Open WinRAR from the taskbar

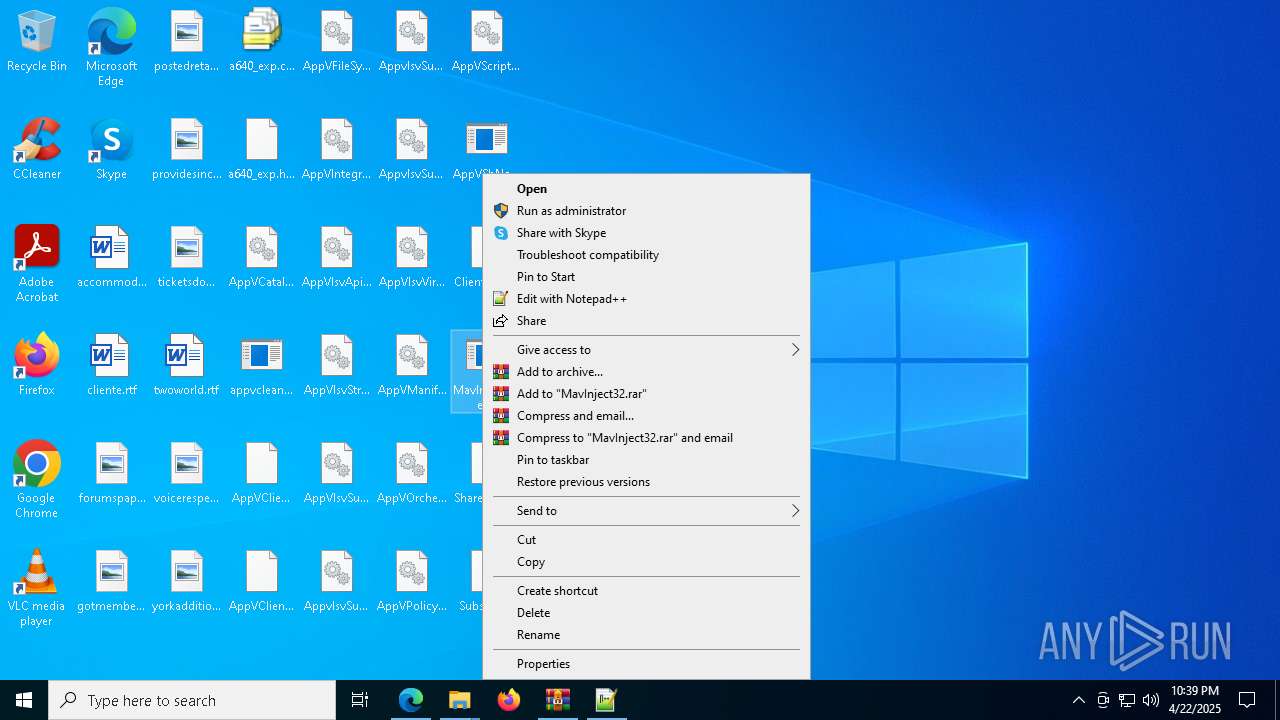pos(557,700)
